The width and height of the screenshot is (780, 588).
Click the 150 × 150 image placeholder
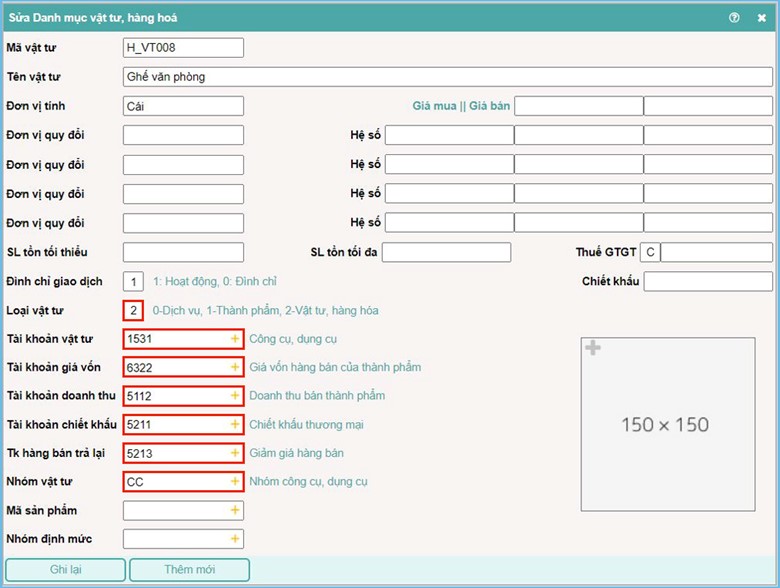[664, 424]
